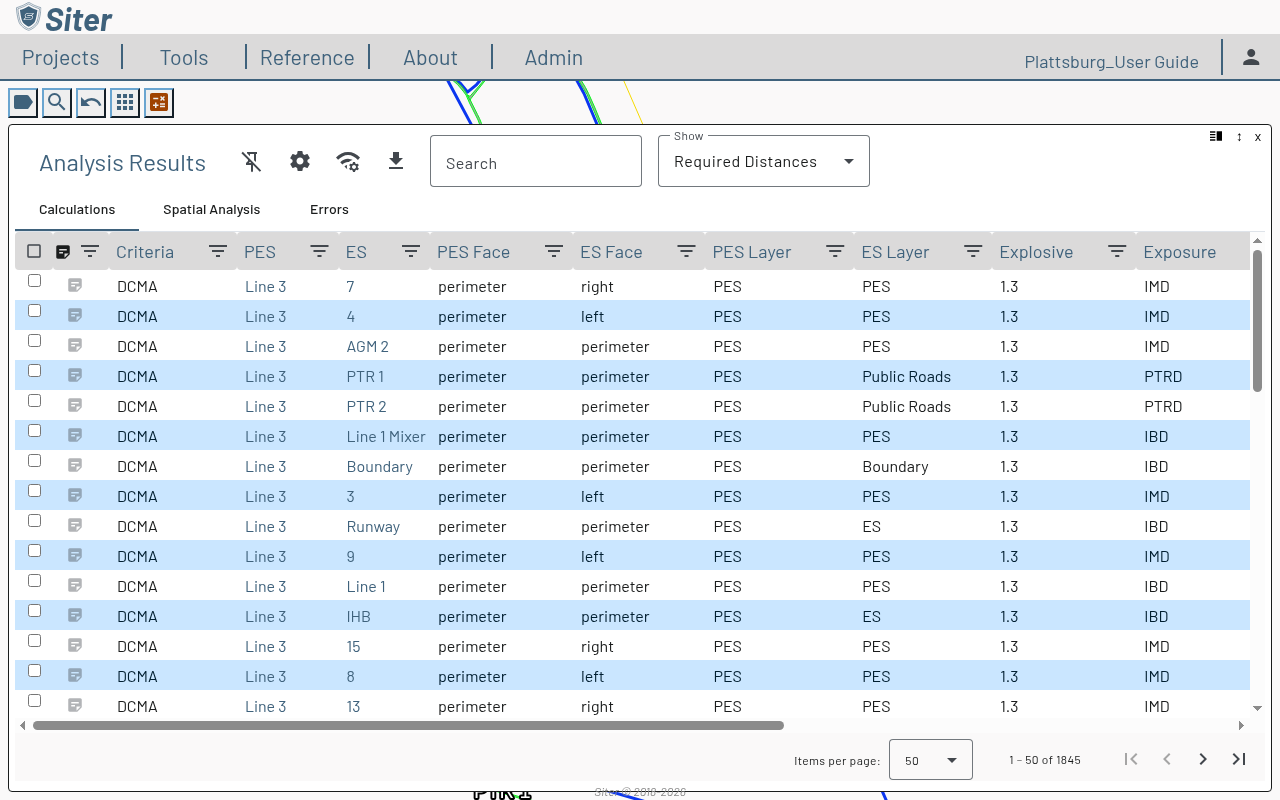Viewport: 1280px width, 800px height.
Task: Click the notes column header icon
Action: (63, 252)
